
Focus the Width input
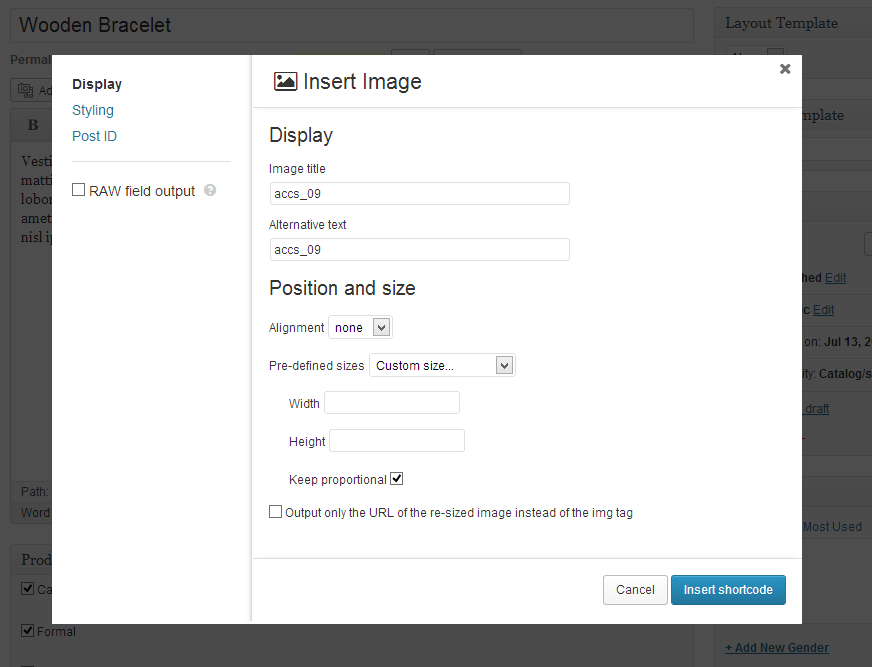[392, 403]
